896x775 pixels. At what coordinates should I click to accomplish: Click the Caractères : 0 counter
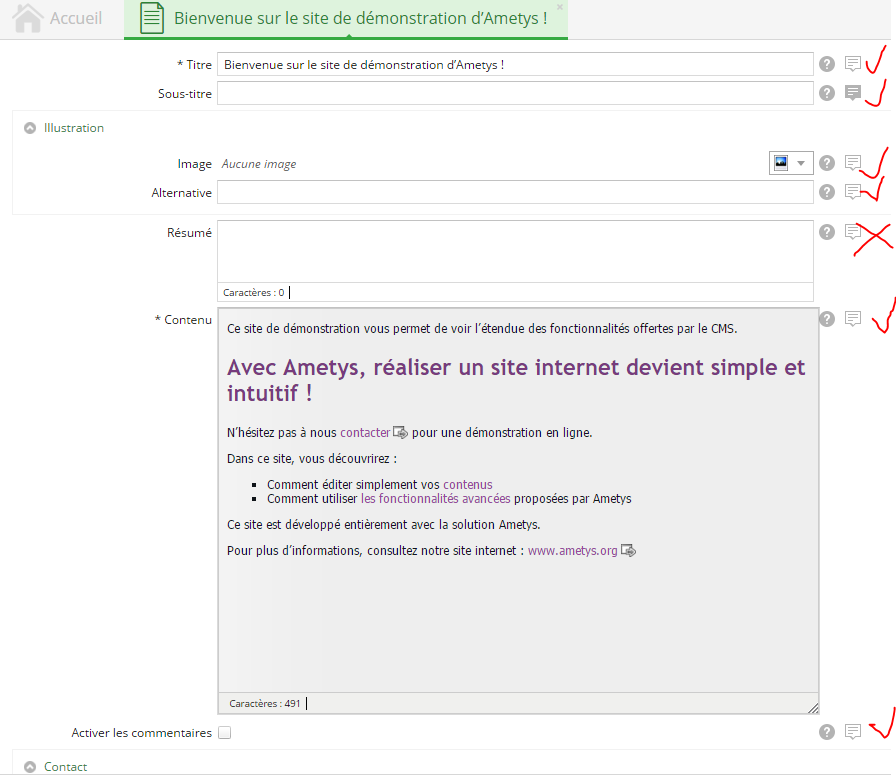click(x=253, y=293)
